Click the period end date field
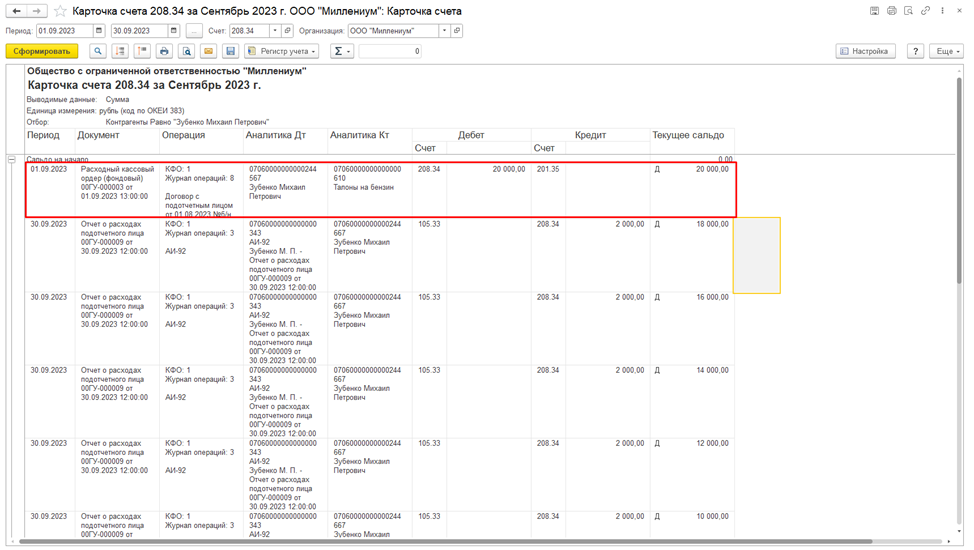Screen dimensions: 974x550 point(140,30)
